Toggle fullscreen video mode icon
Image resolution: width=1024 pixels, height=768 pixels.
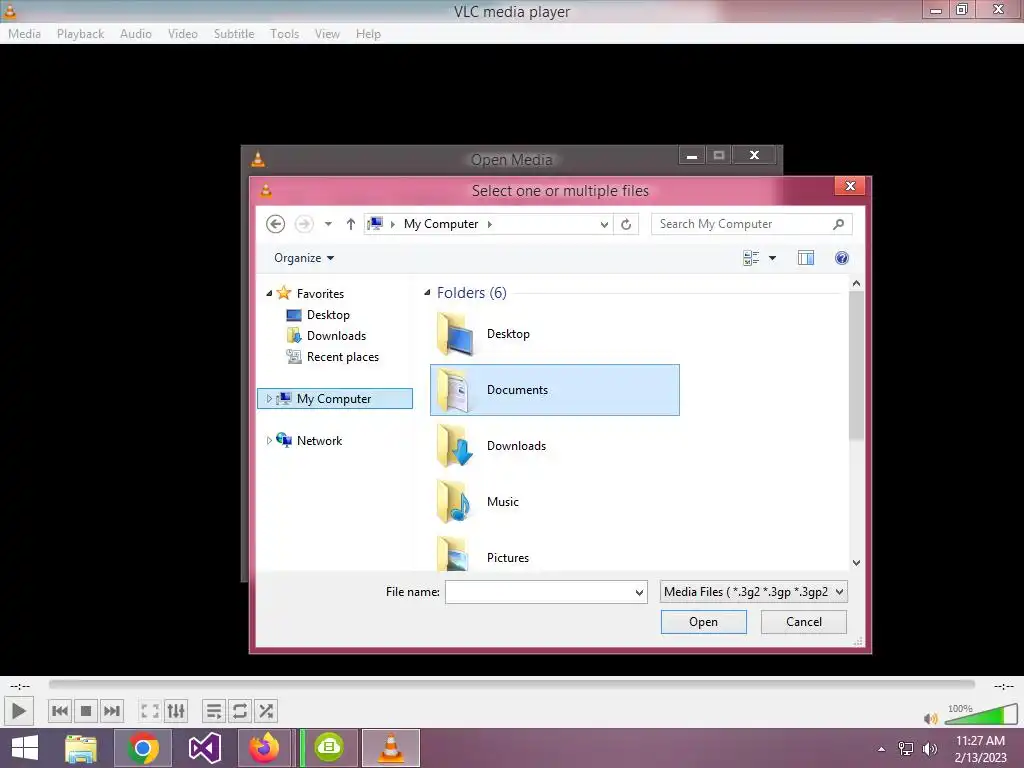150,711
